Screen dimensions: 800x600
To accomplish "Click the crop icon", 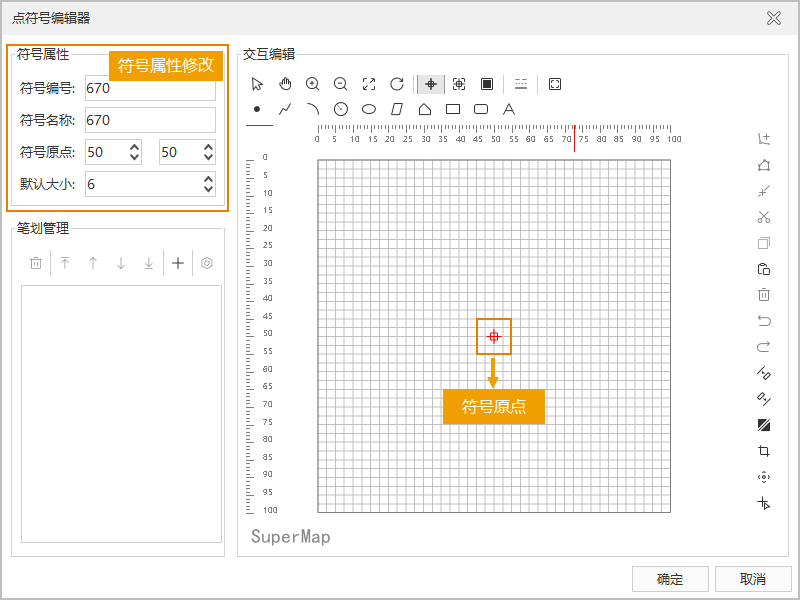I will 764,451.
